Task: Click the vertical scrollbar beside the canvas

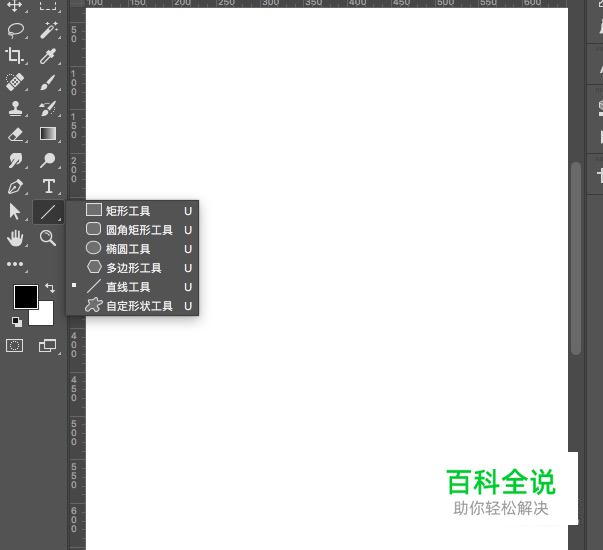Action: [576, 258]
